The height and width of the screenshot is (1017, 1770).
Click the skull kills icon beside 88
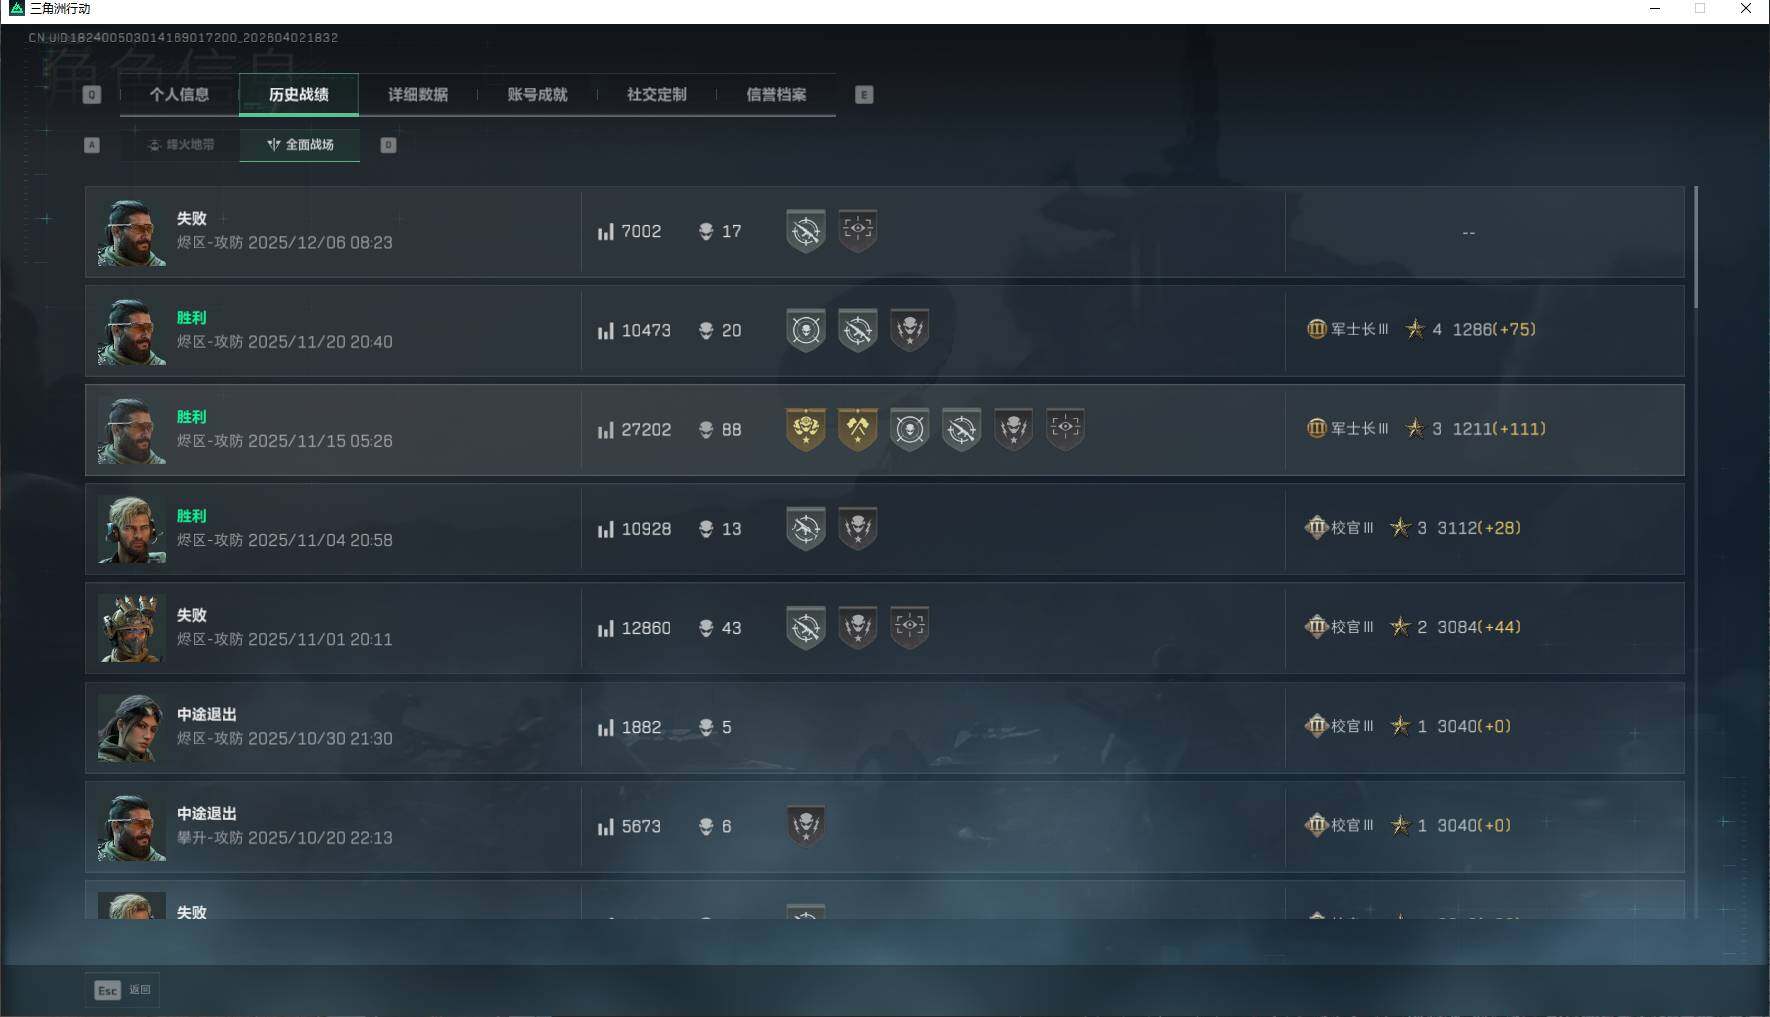click(706, 430)
